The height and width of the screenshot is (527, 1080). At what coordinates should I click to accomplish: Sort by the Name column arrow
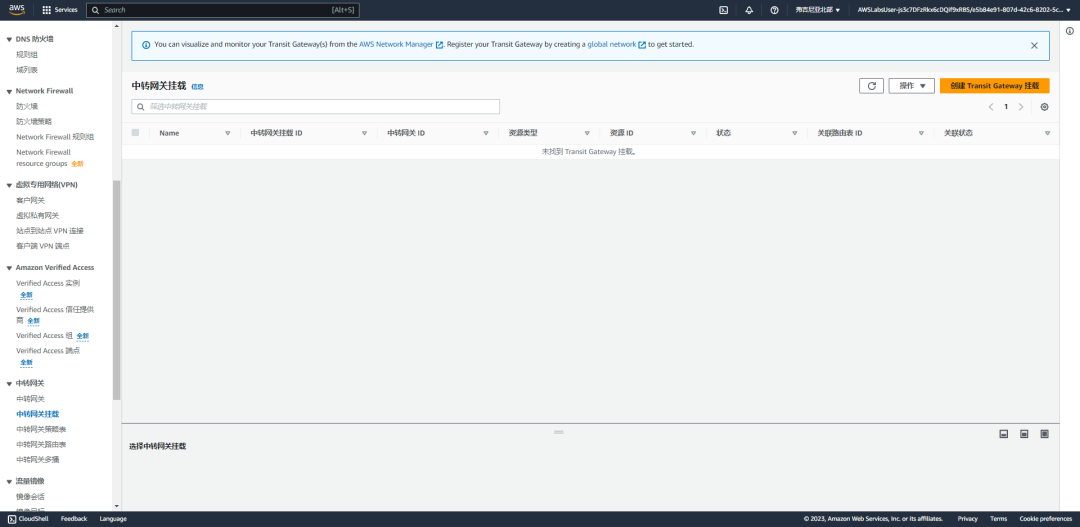click(227, 134)
